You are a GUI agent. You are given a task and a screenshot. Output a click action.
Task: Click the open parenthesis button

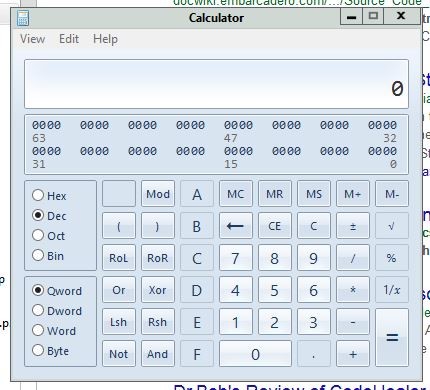tap(119, 226)
